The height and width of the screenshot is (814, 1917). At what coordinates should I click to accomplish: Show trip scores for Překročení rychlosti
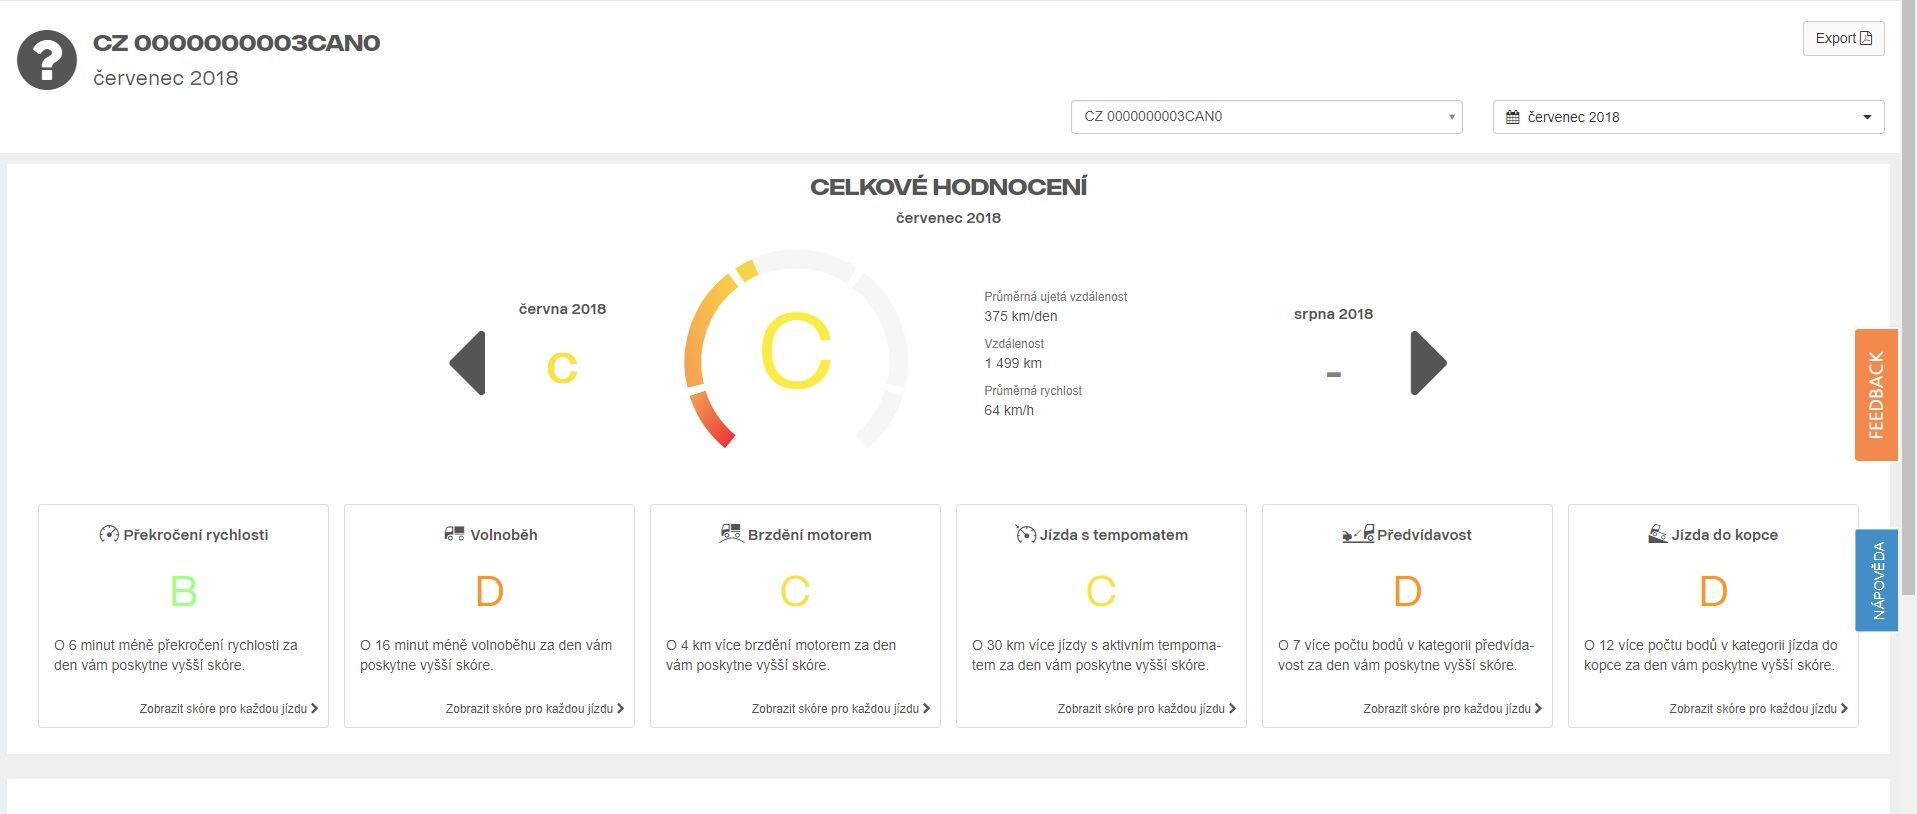[229, 709]
